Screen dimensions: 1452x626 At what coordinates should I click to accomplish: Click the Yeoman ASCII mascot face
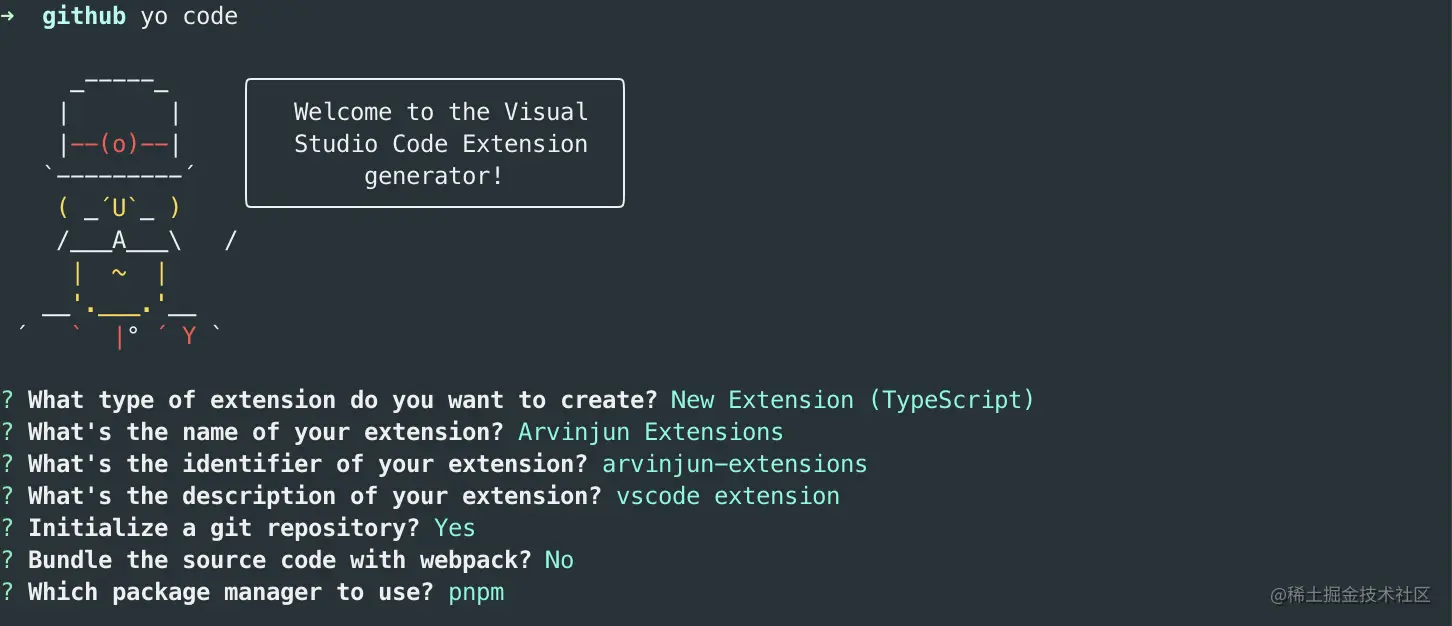point(119,208)
